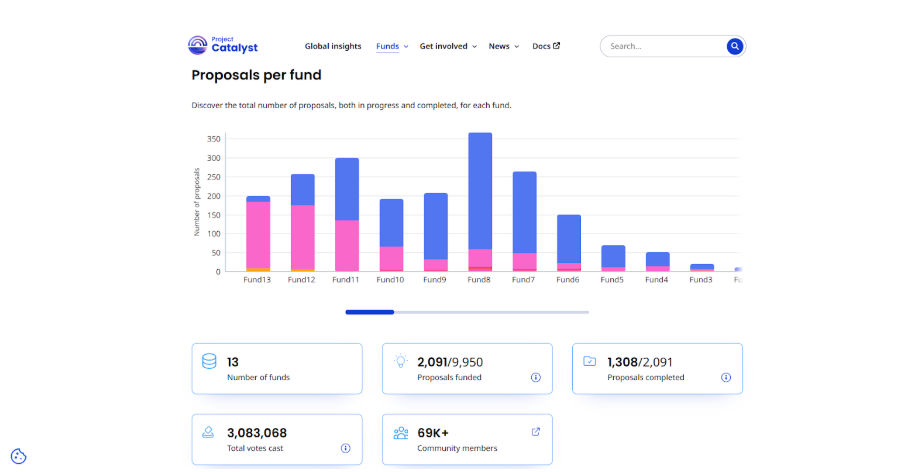The image size is (907, 472).
Task: Expand the Get involved dropdown chevron
Action: [x=474, y=47]
